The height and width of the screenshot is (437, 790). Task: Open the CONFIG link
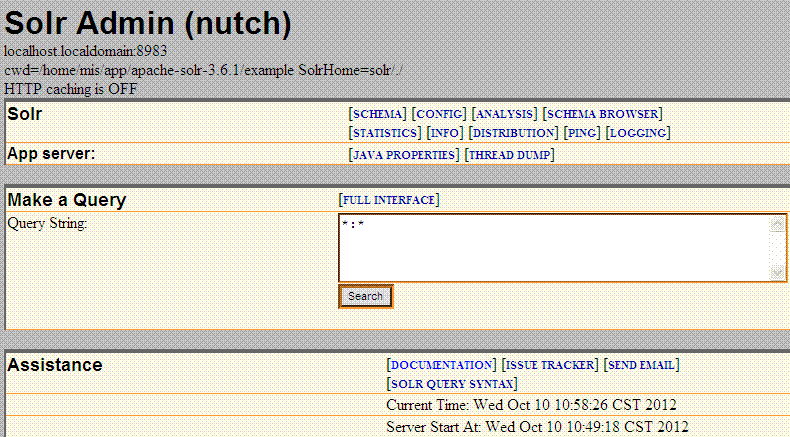click(x=439, y=114)
